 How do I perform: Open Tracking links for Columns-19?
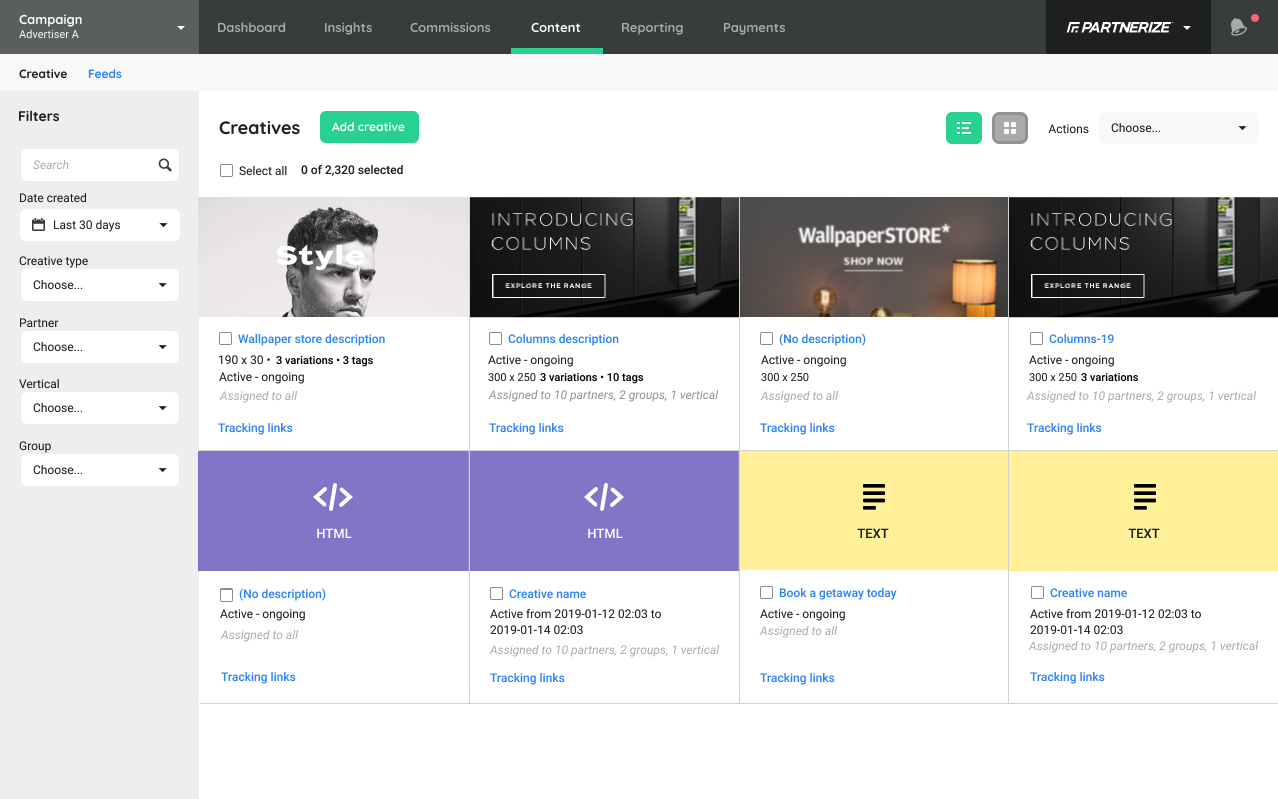(1064, 428)
